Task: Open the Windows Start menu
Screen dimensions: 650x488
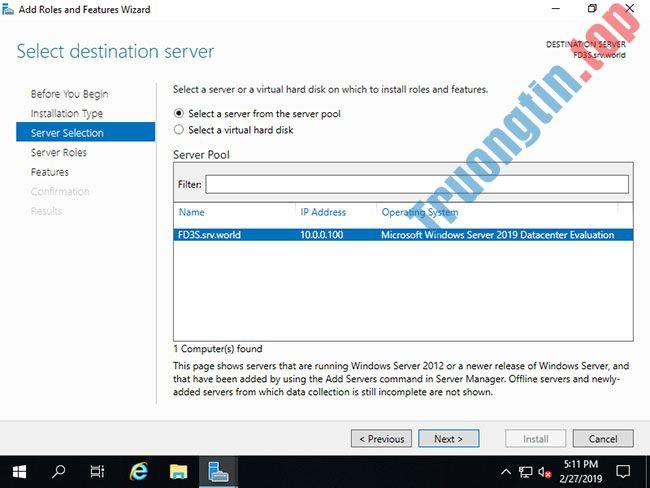Action: tap(19, 472)
